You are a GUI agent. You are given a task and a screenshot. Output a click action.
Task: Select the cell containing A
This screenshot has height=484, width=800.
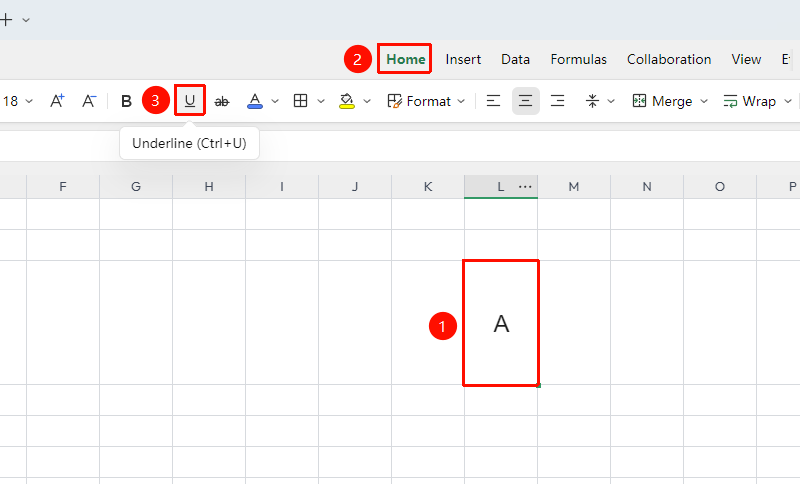(x=501, y=323)
